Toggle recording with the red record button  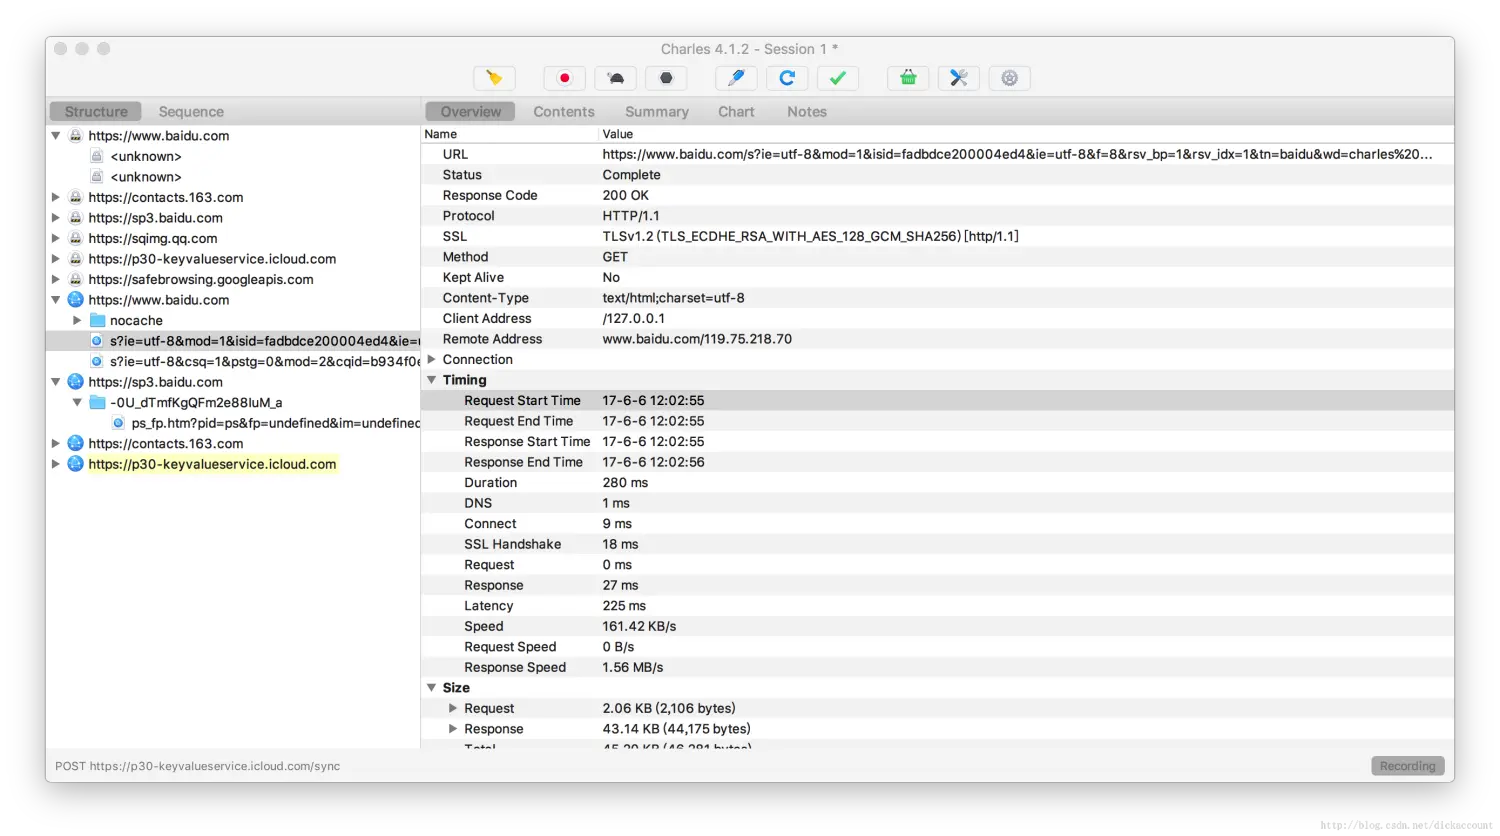point(565,78)
